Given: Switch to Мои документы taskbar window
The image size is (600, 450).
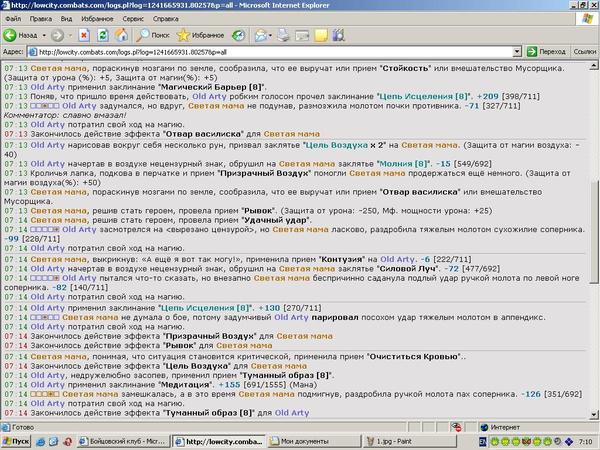Looking at the screenshot, I should [x=314, y=442].
